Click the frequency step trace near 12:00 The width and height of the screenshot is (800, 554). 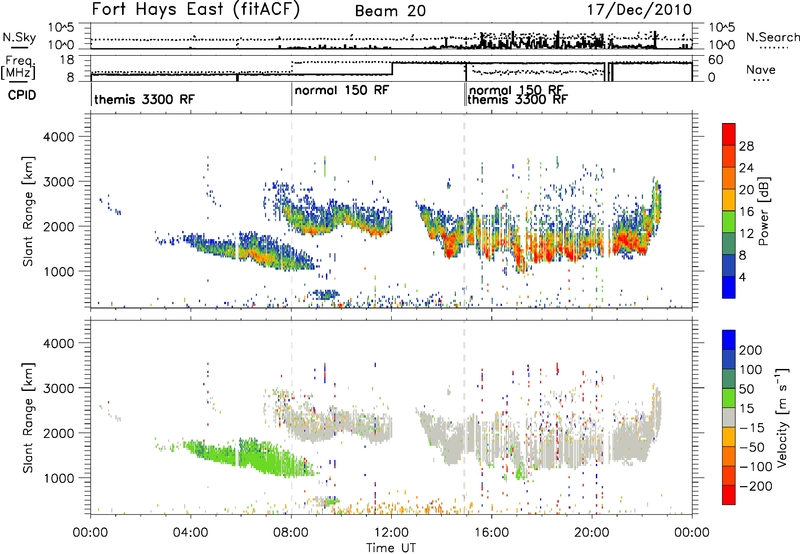coord(392,69)
